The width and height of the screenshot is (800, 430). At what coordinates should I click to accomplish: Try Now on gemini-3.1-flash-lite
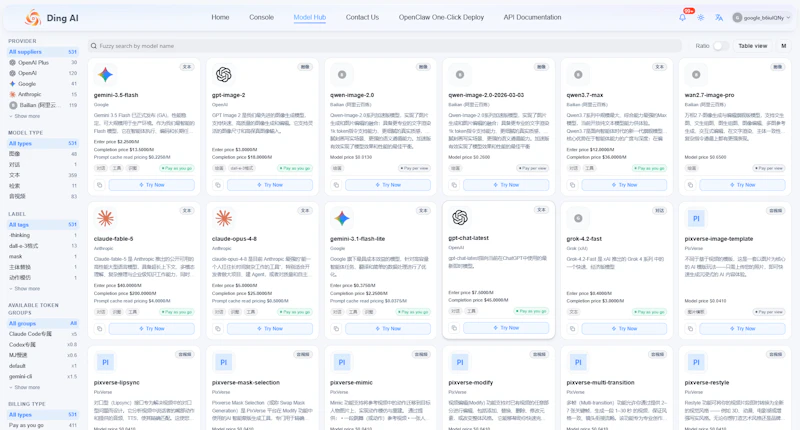tap(388, 328)
